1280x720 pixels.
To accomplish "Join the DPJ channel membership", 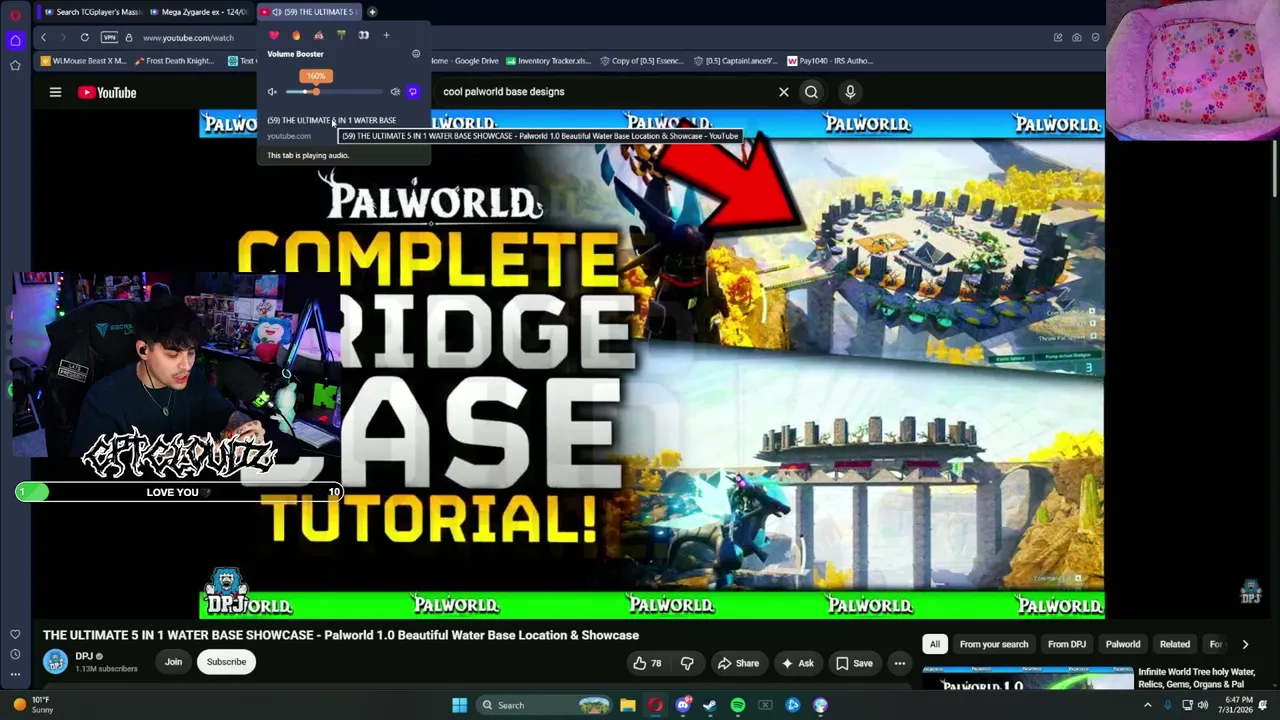I will 173,662.
